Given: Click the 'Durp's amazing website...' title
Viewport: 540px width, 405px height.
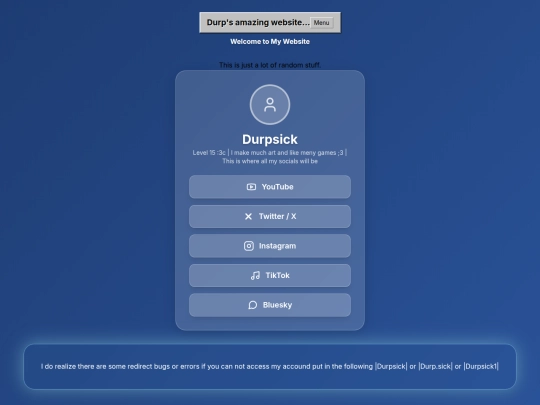Looking at the screenshot, I should (258, 22).
